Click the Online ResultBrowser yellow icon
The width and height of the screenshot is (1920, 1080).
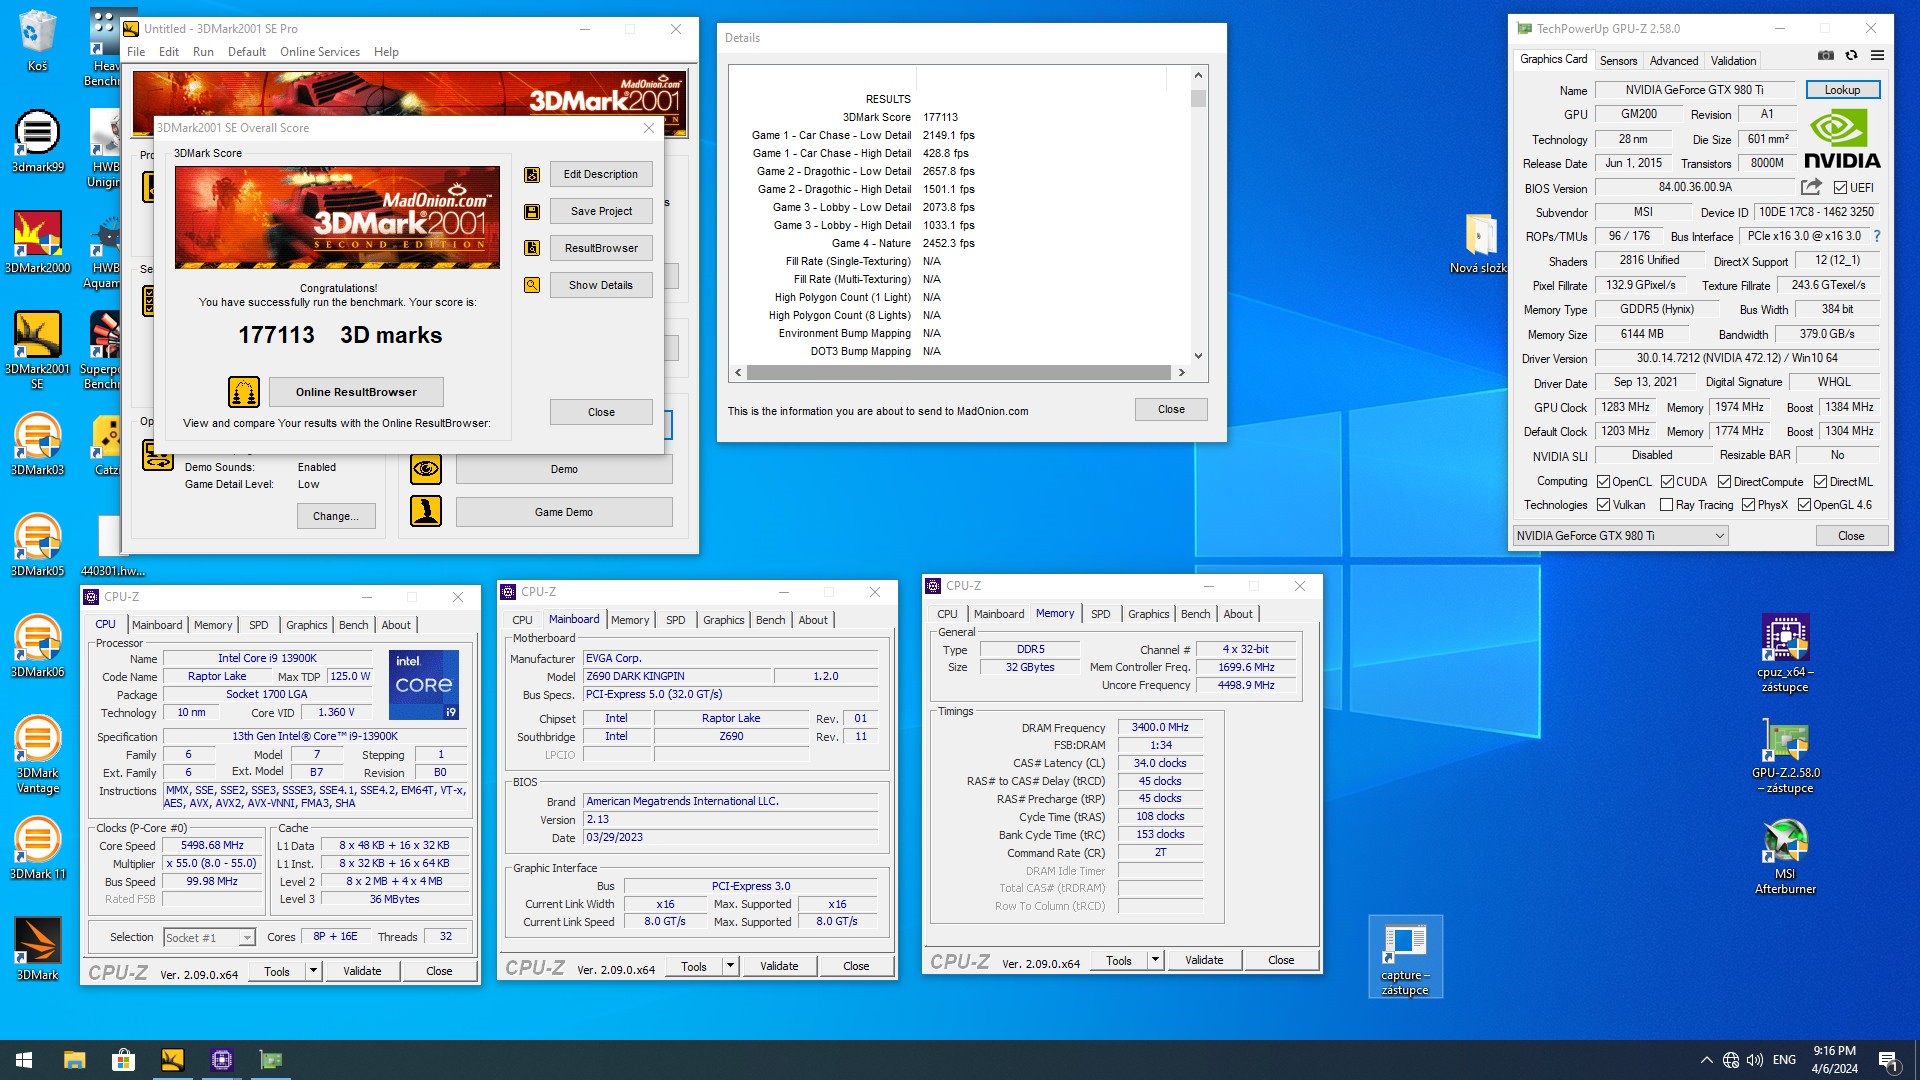coord(244,392)
